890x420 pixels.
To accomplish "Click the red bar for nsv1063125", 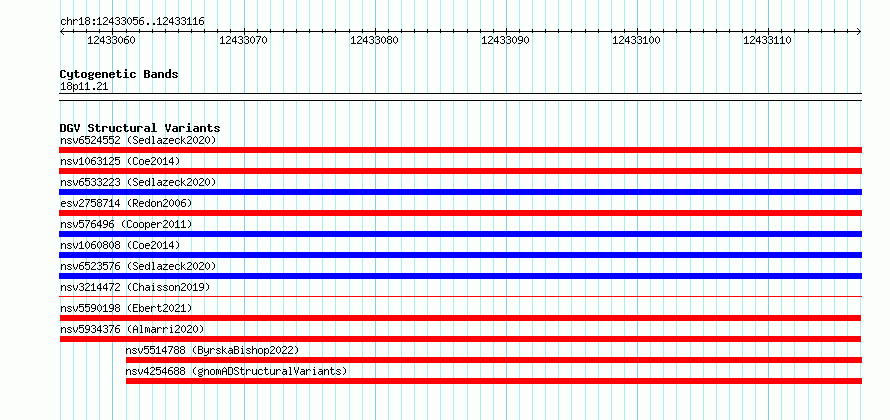I will (460, 171).
